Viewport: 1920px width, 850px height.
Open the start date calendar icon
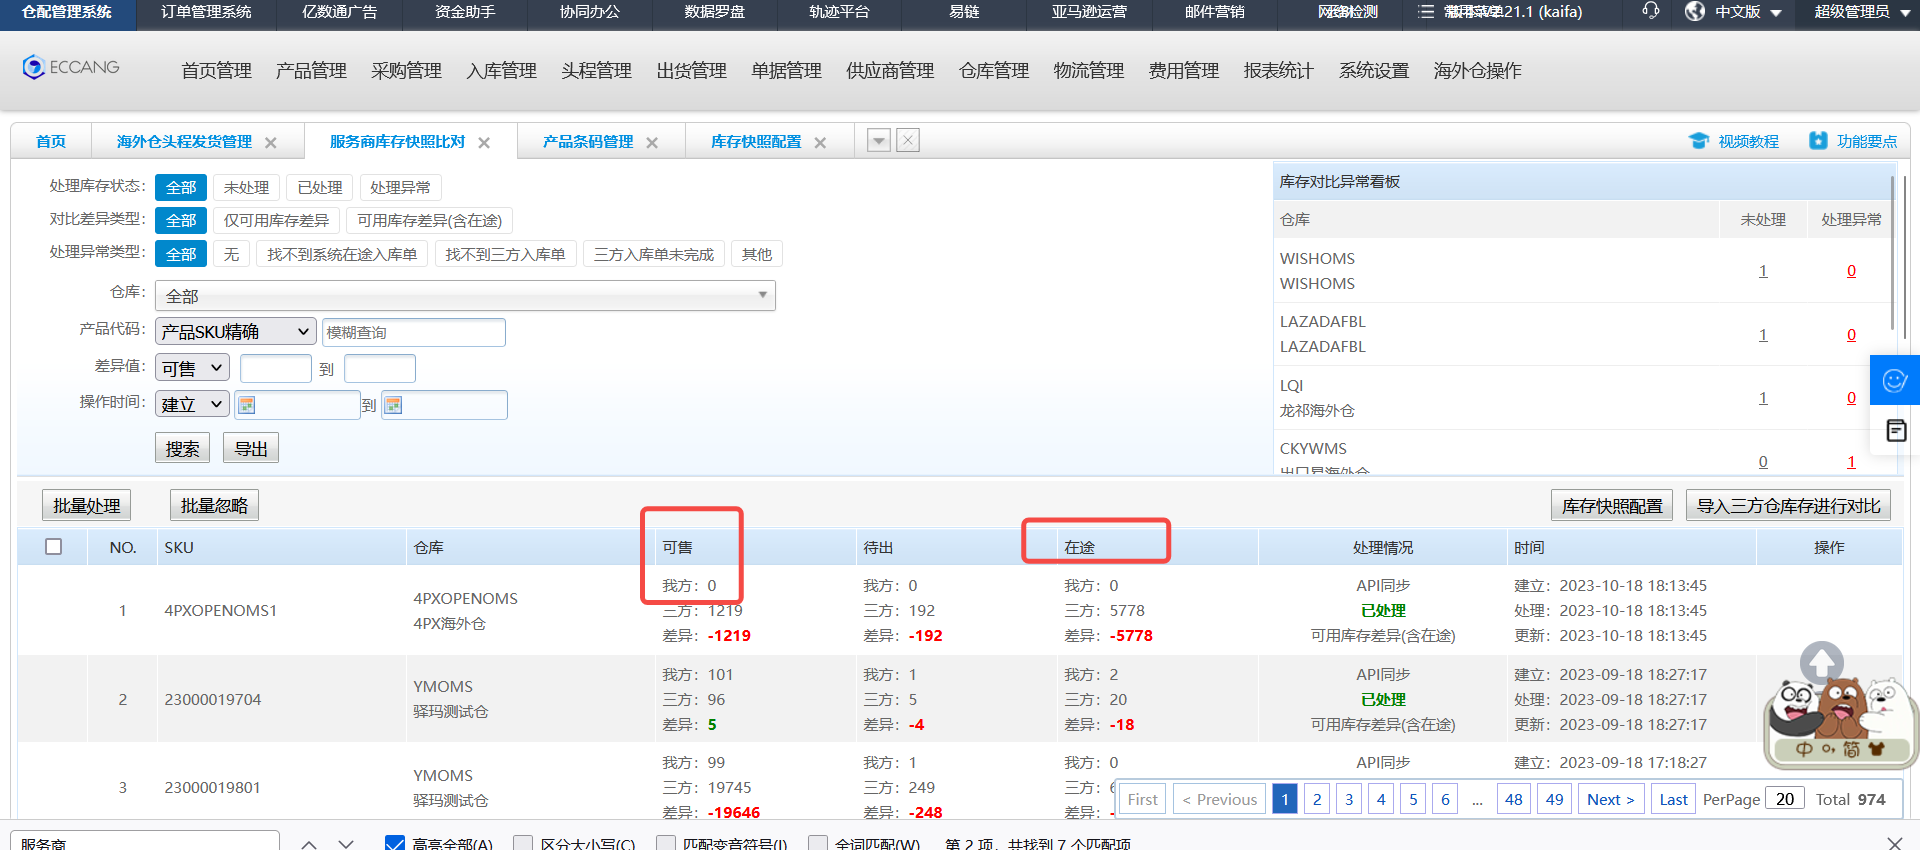(x=247, y=405)
